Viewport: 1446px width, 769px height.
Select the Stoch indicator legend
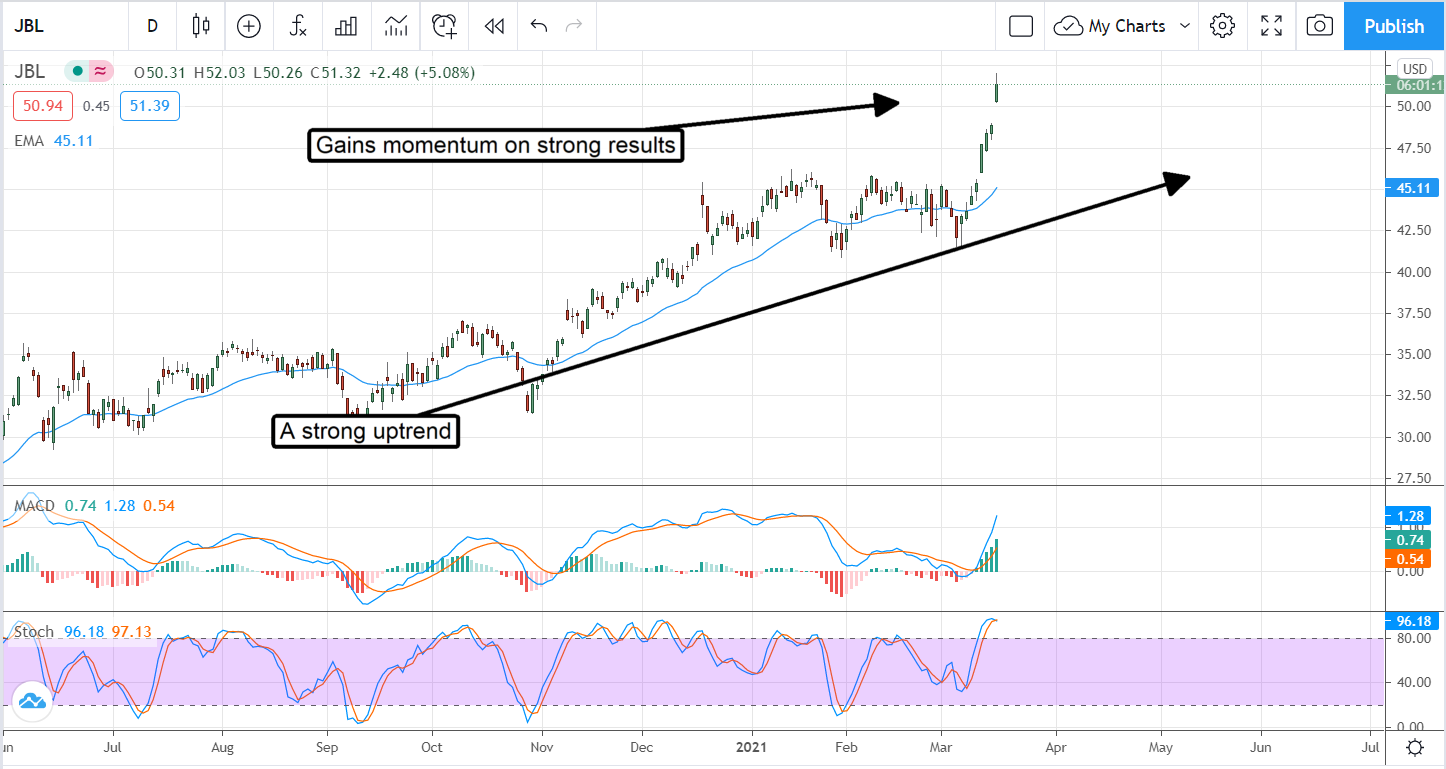coord(34,632)
